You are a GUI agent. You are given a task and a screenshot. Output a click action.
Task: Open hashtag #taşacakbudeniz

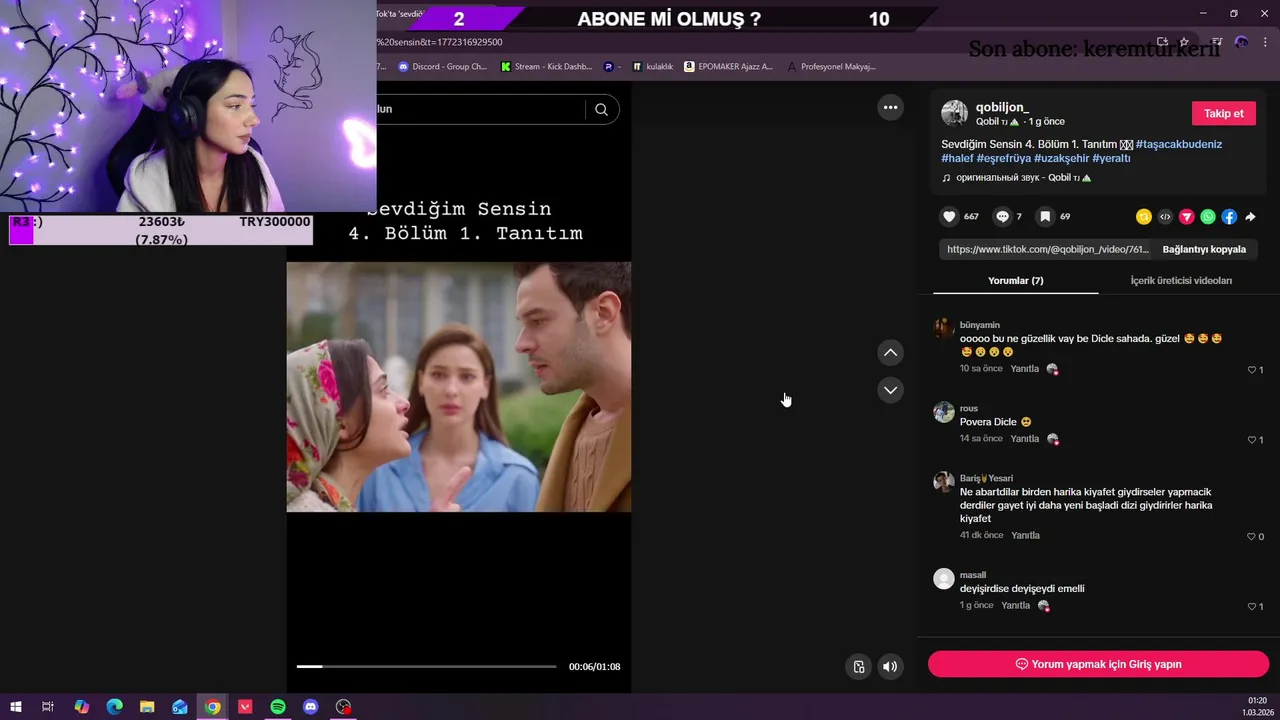(x=1178, y=144)
